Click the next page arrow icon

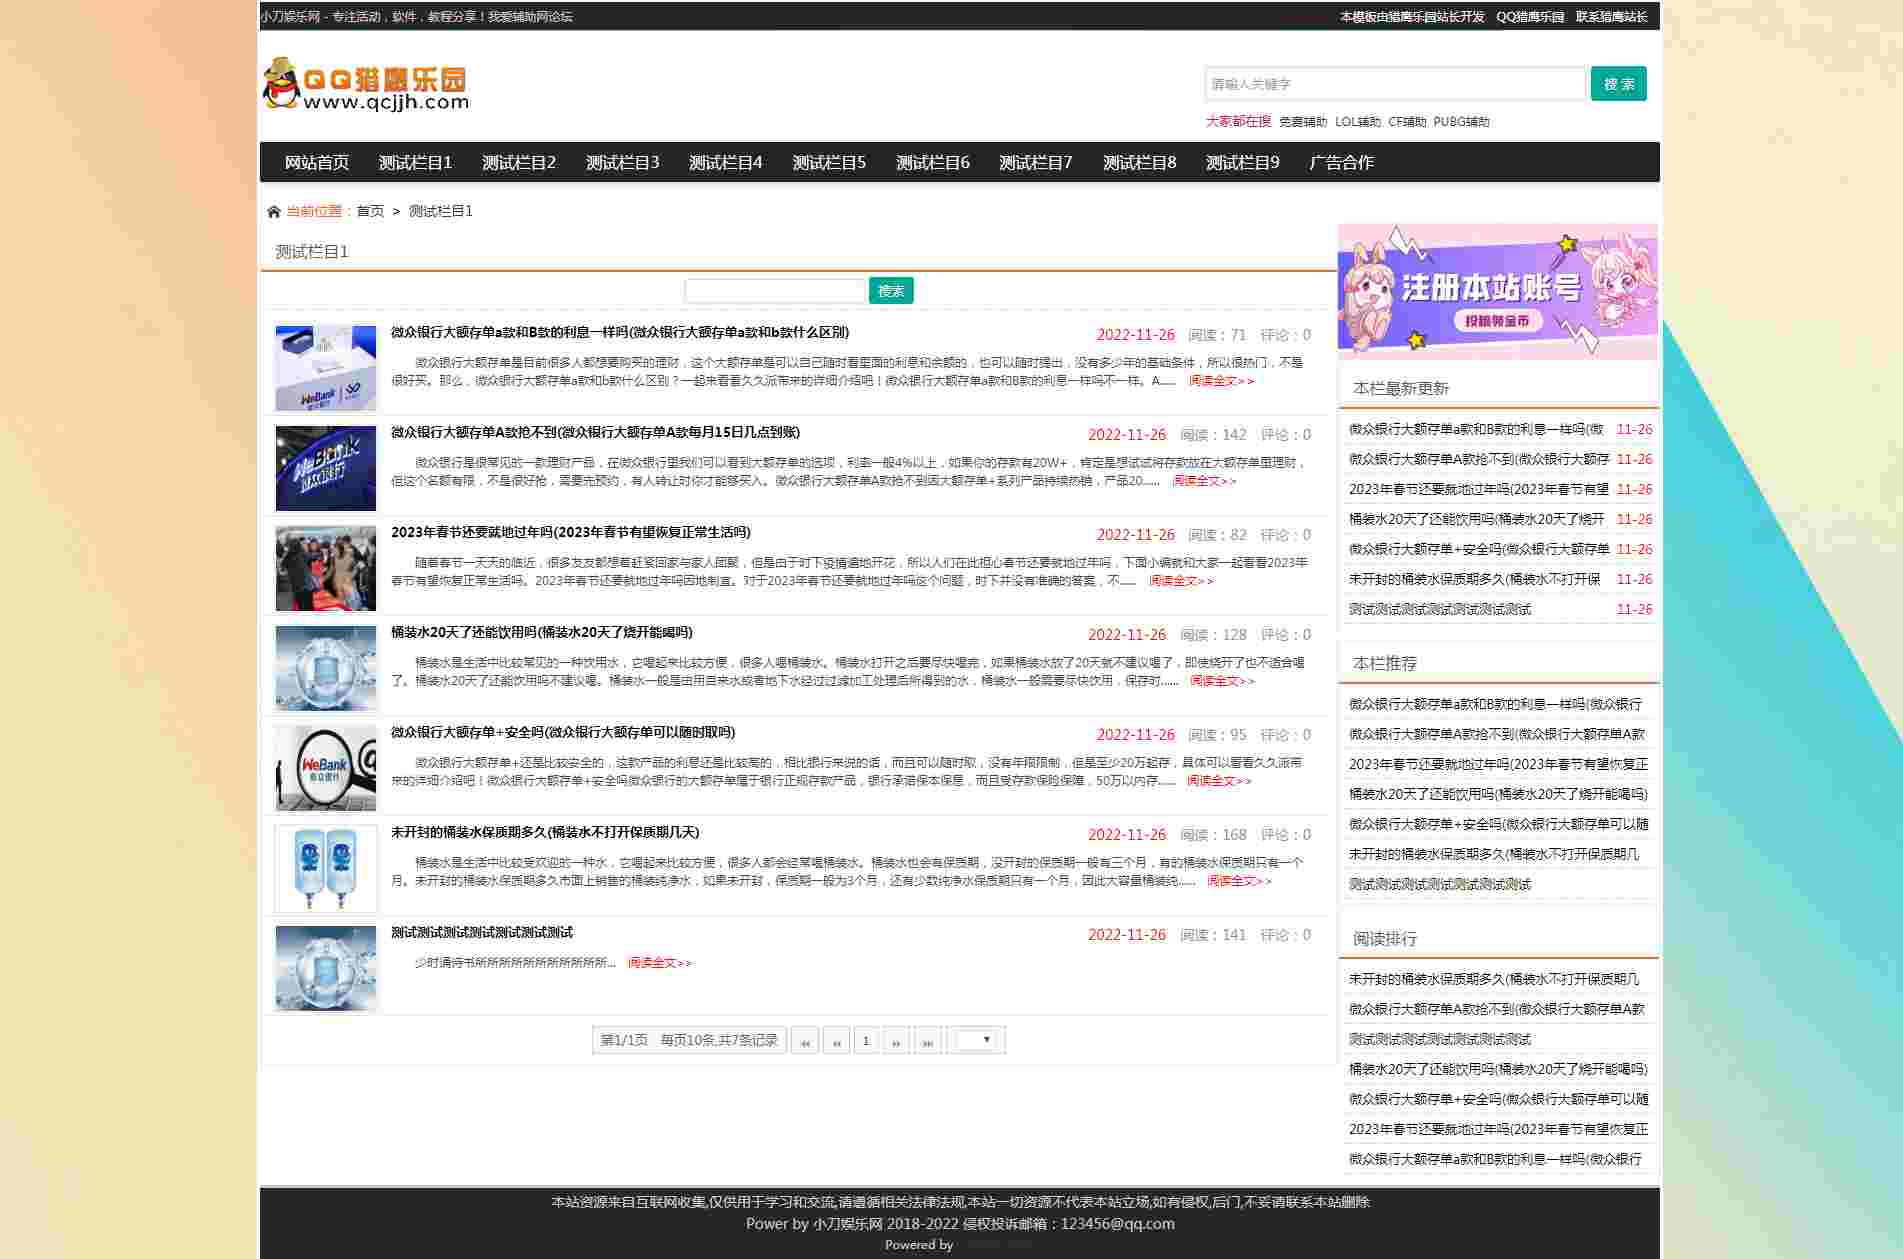point(897,1040)
